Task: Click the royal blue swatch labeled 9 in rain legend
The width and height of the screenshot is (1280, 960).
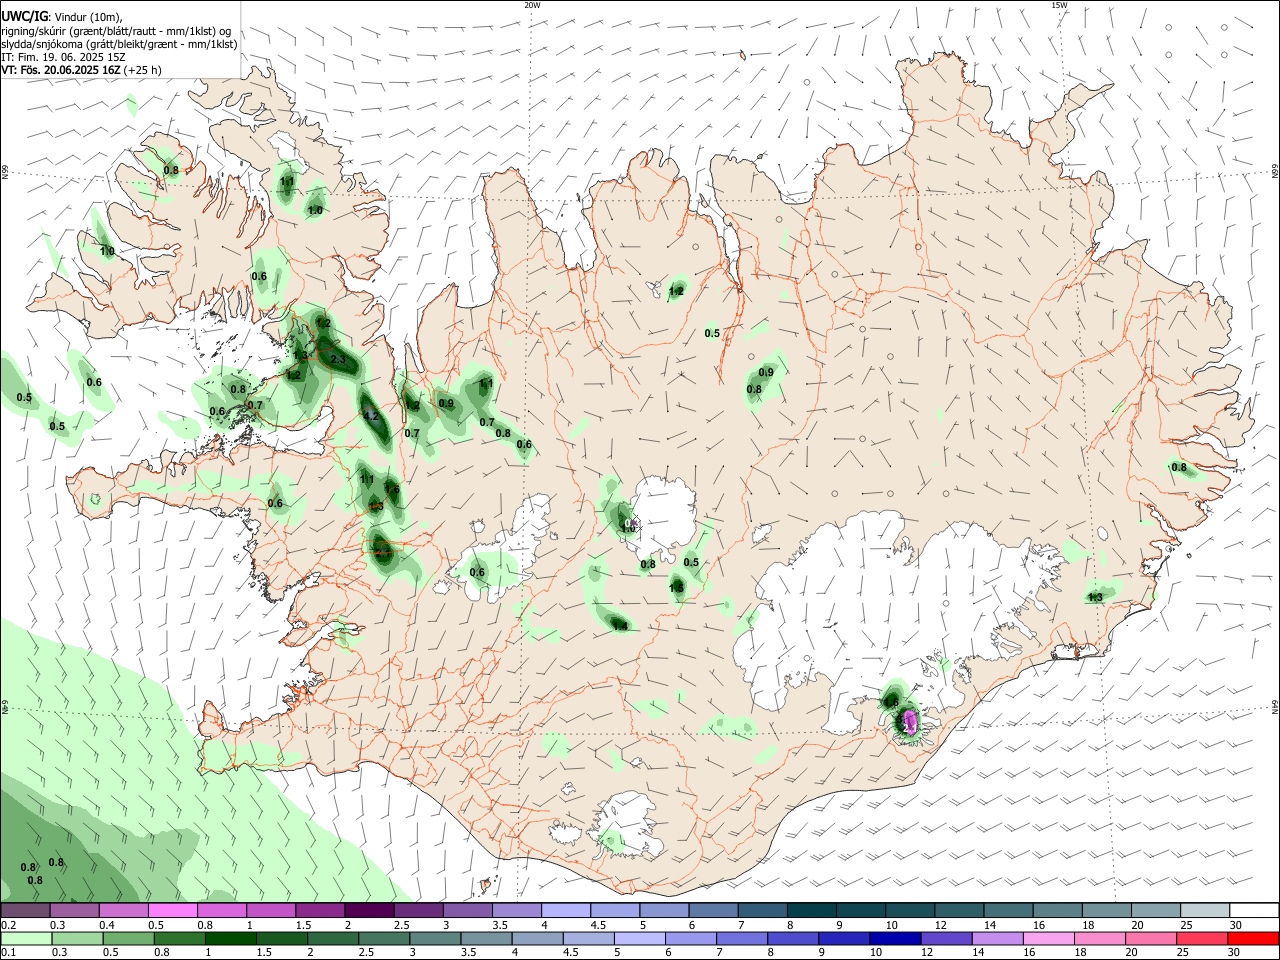Action: [842, 938]
